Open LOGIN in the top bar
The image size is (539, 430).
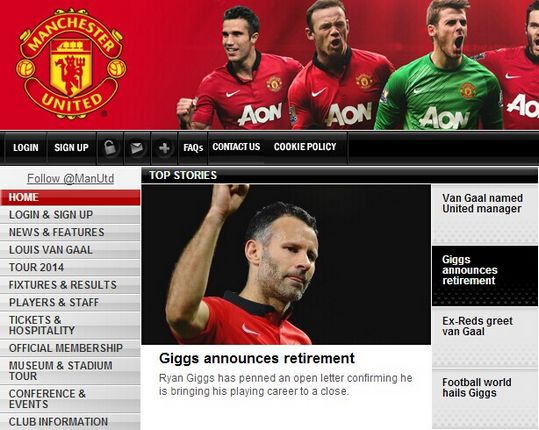[26, 148]
